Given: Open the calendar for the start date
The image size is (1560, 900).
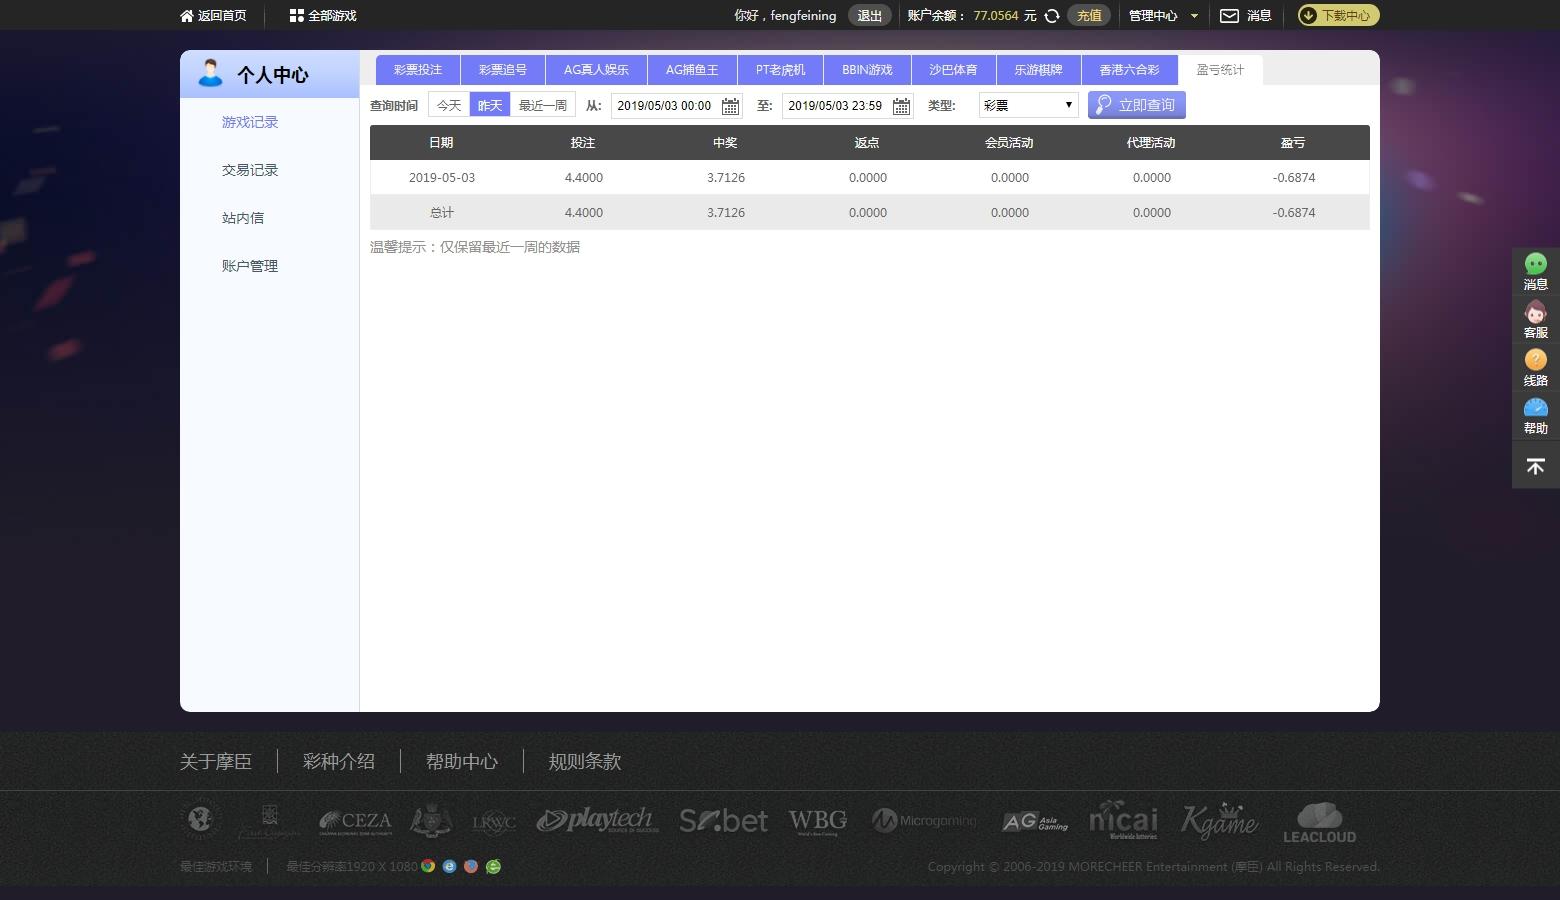Looking at the screenshot, I should tap(730, 106).
